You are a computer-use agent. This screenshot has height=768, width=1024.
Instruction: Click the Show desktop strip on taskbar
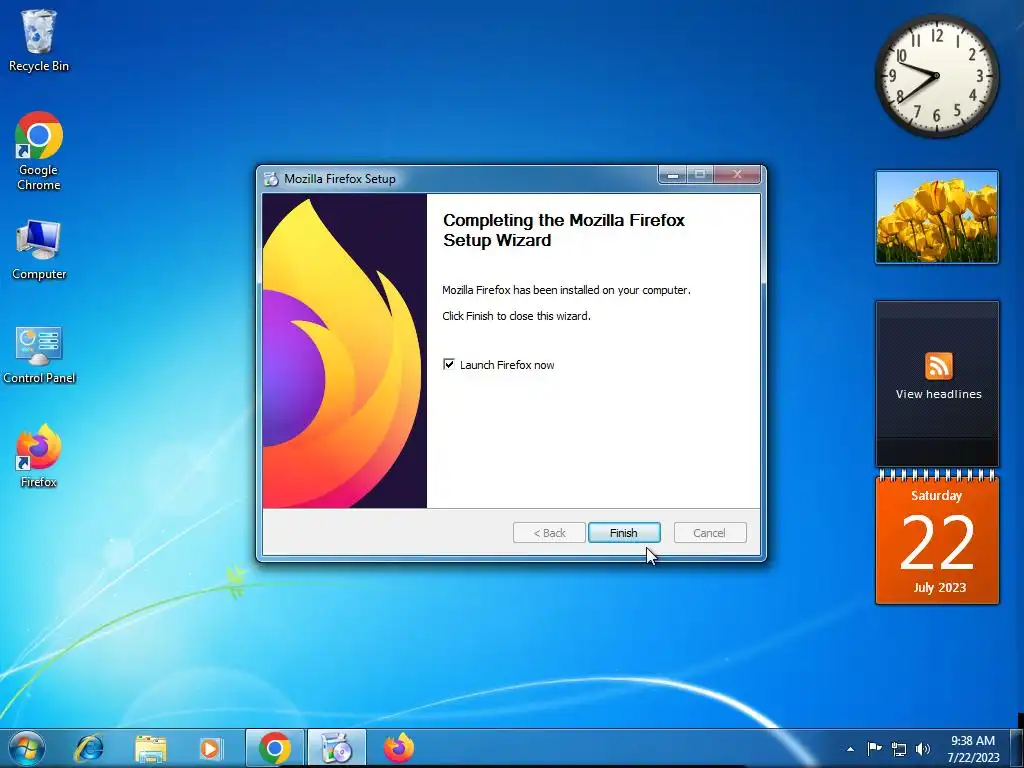(x=1019, y=748)
